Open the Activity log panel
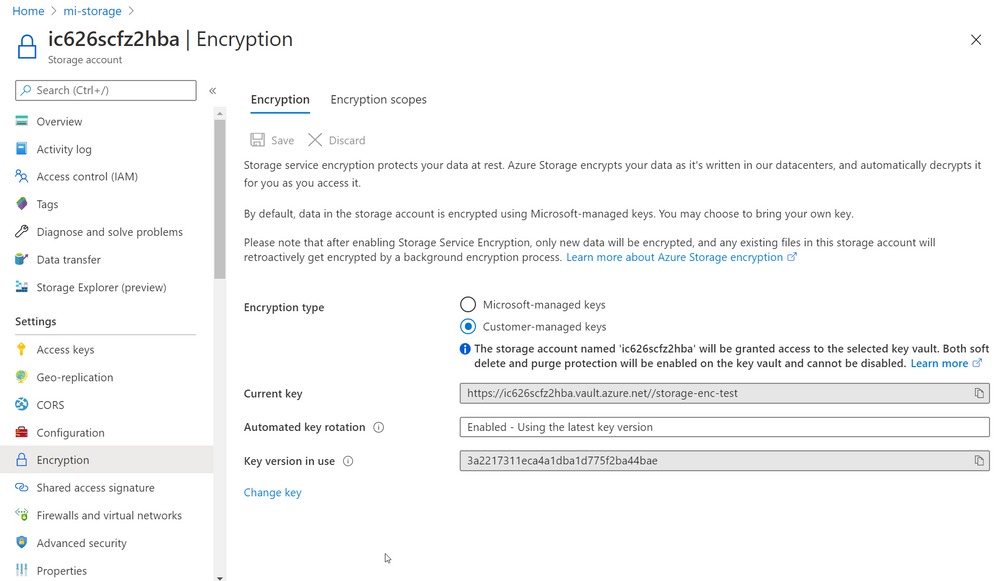 (66, 148)
